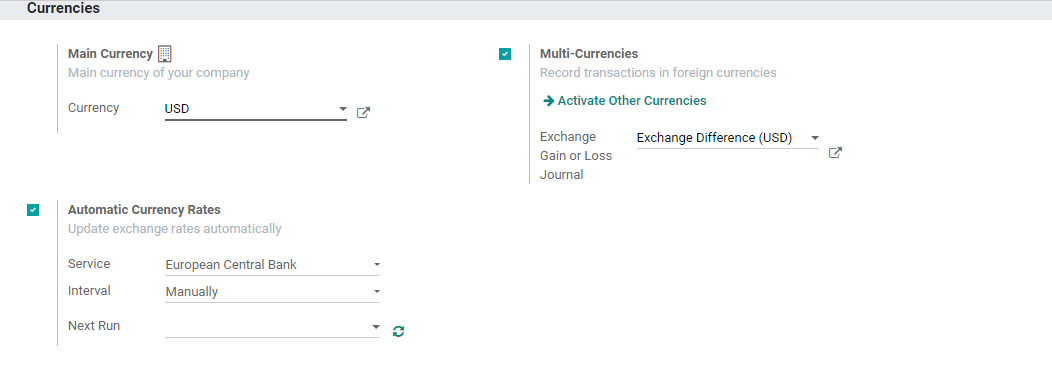Click the Currencies section header
The width and height of the screenshot is (1052, 374).
coord(64,8)
